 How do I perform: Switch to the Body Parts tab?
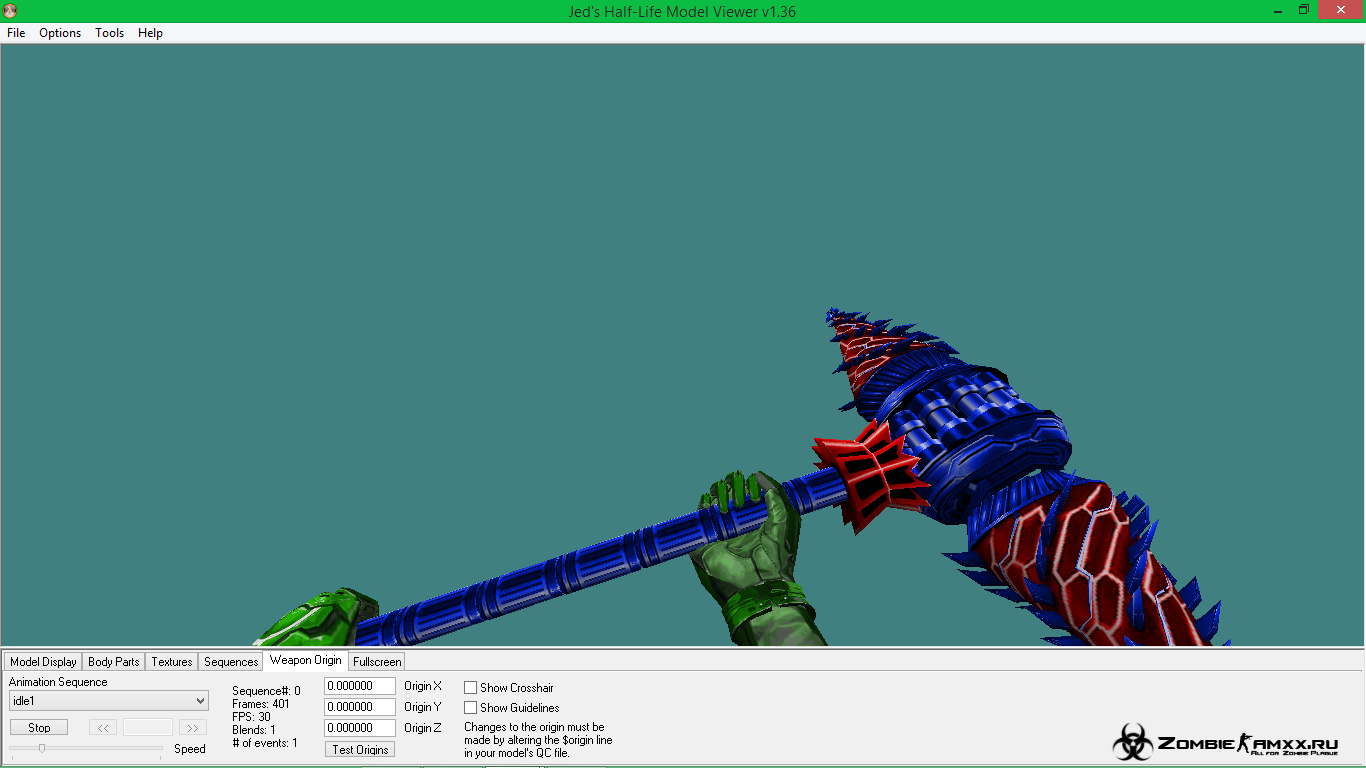pos(114,662)
